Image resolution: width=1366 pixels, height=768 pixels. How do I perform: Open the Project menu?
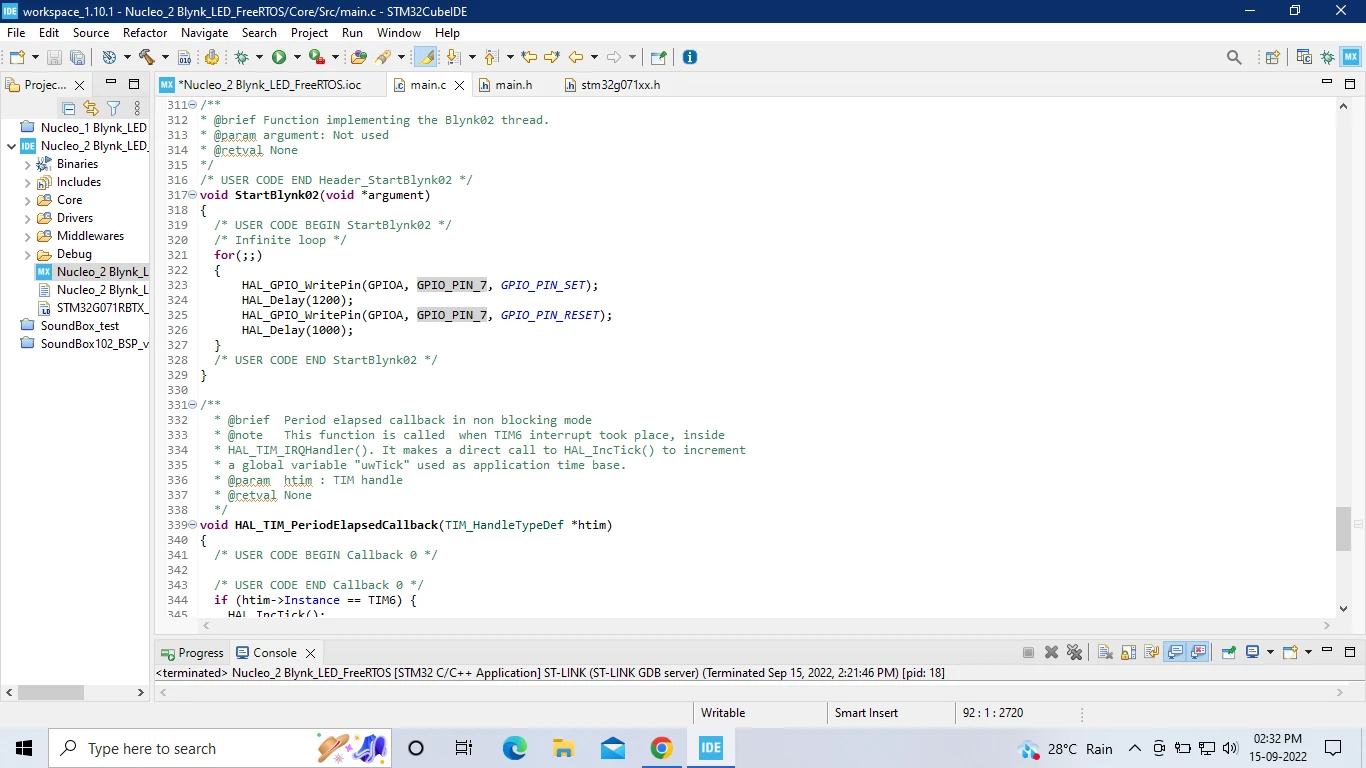309,33
